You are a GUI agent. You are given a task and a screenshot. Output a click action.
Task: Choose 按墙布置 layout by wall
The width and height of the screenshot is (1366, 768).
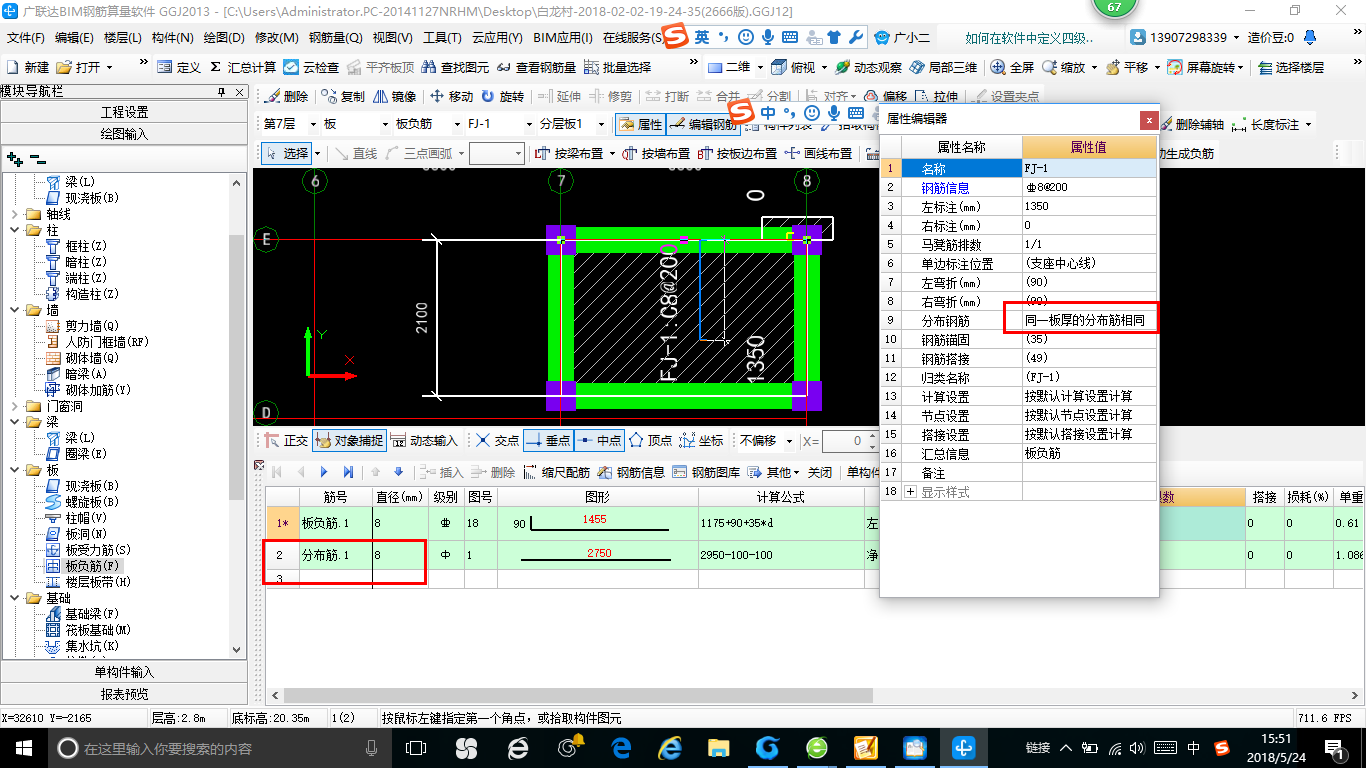[x=656, y=153]
